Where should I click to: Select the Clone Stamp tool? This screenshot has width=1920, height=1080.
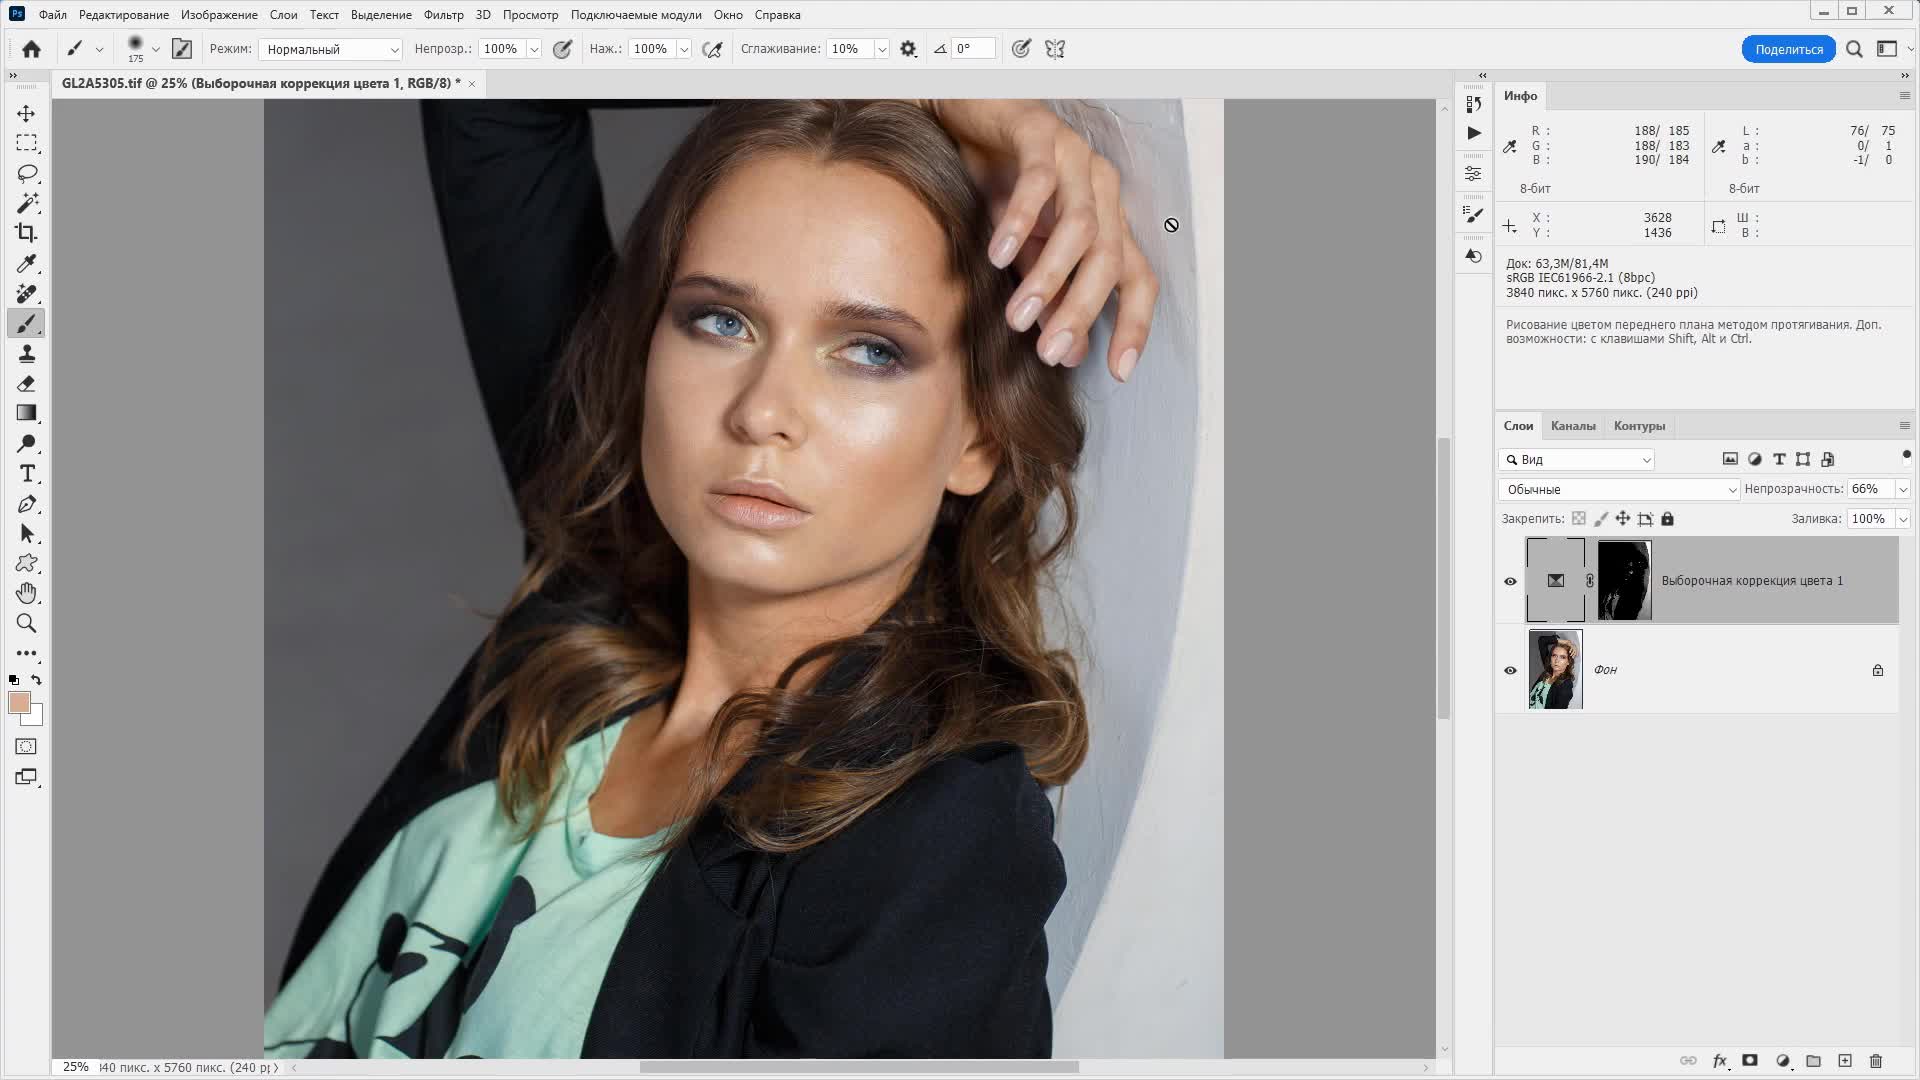click(x=27, y=353)
